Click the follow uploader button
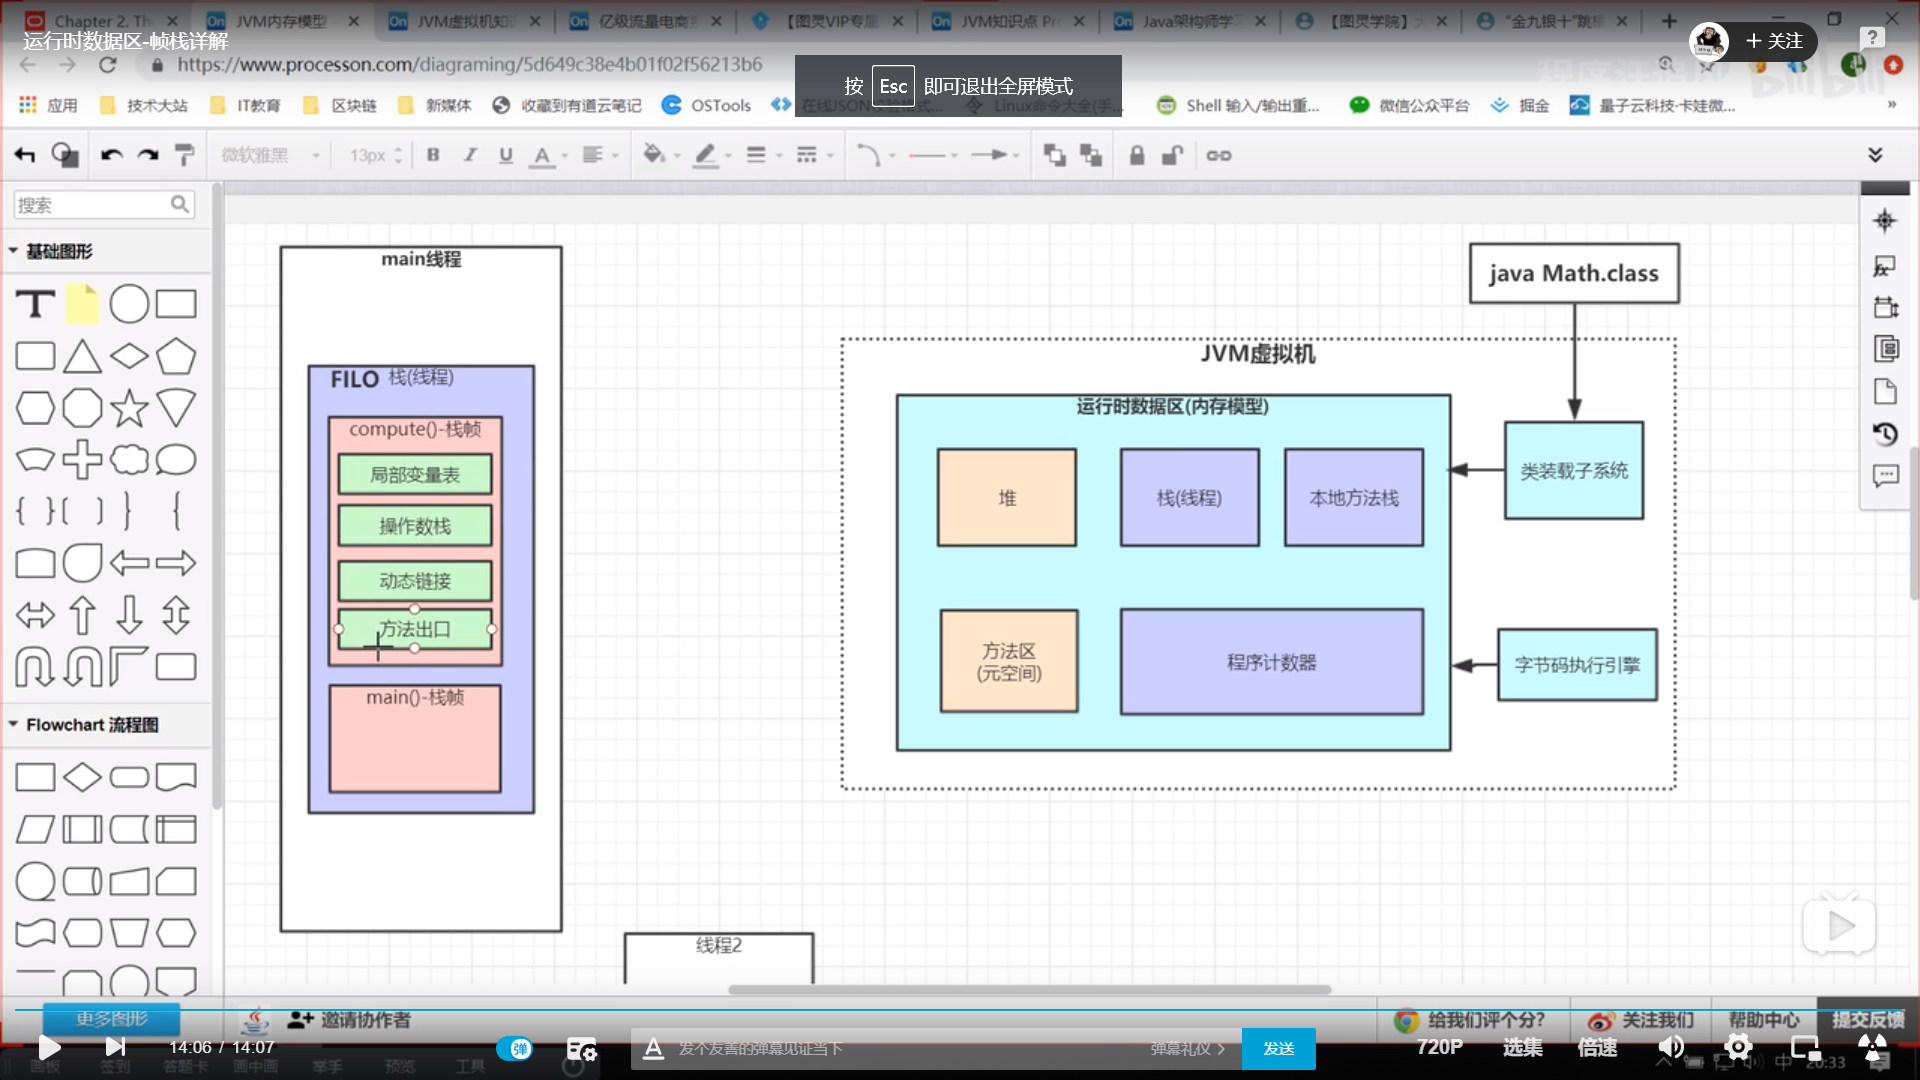Screen dimensions: 1920x1080 (x=1774, y=41)
